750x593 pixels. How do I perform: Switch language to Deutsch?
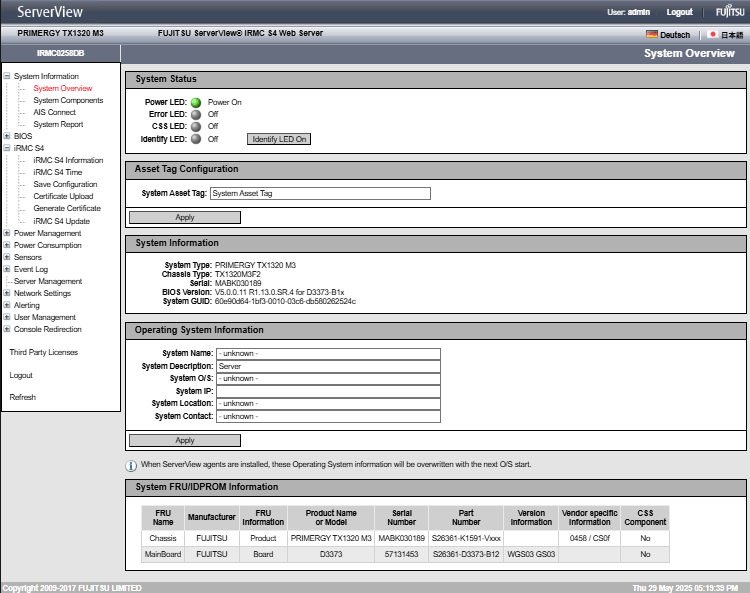[675, 35]
